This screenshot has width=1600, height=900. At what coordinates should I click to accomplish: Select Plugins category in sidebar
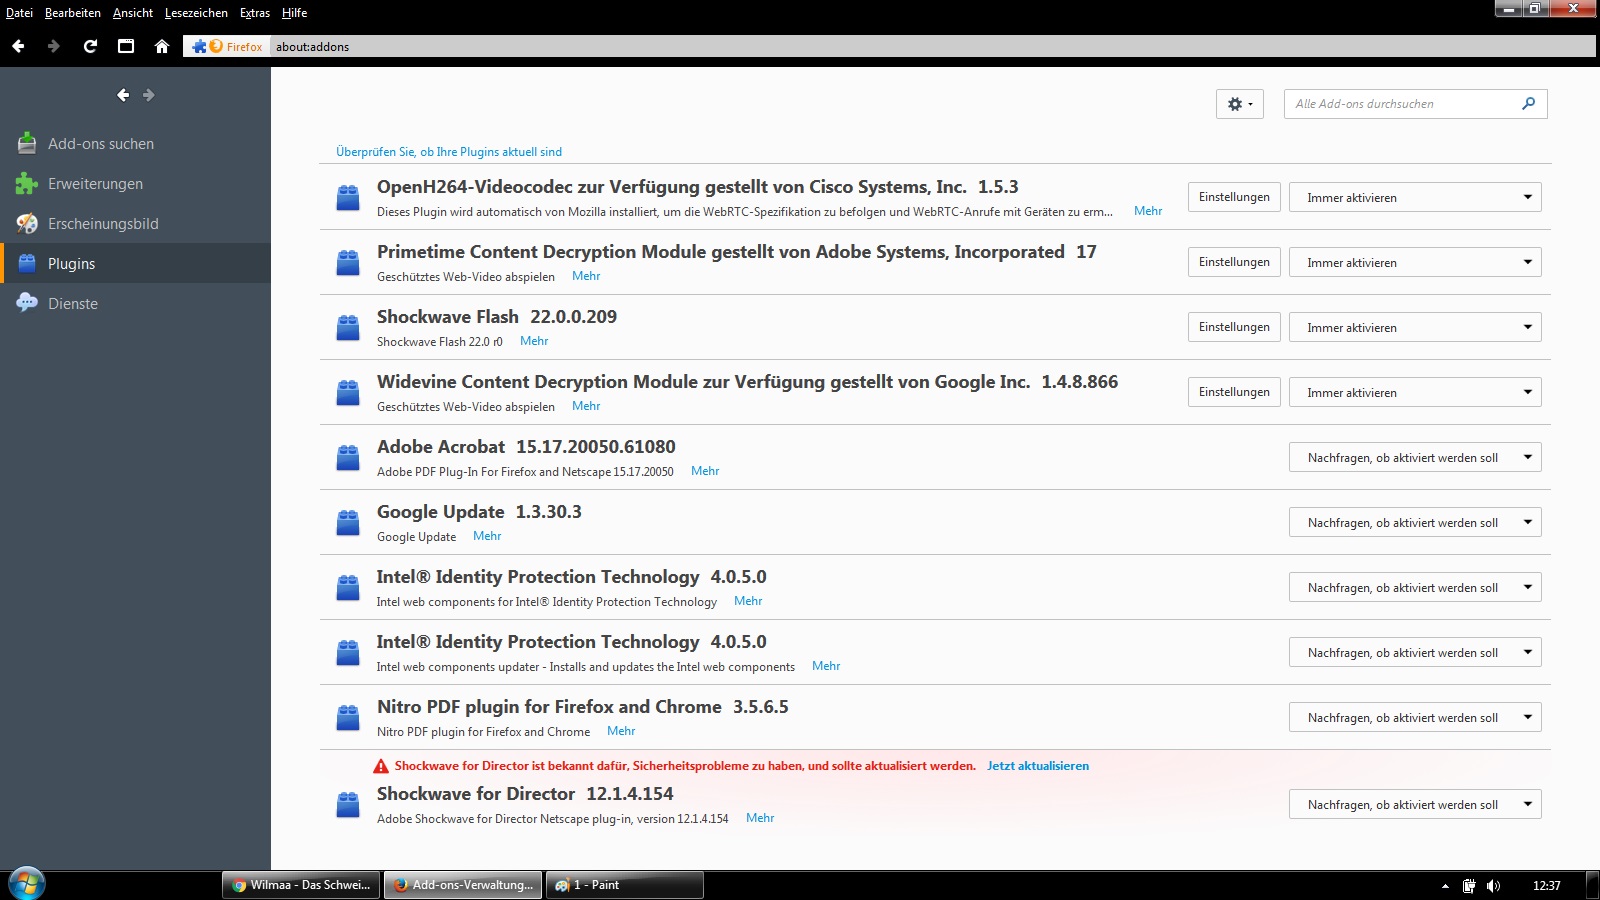(135, 264)
